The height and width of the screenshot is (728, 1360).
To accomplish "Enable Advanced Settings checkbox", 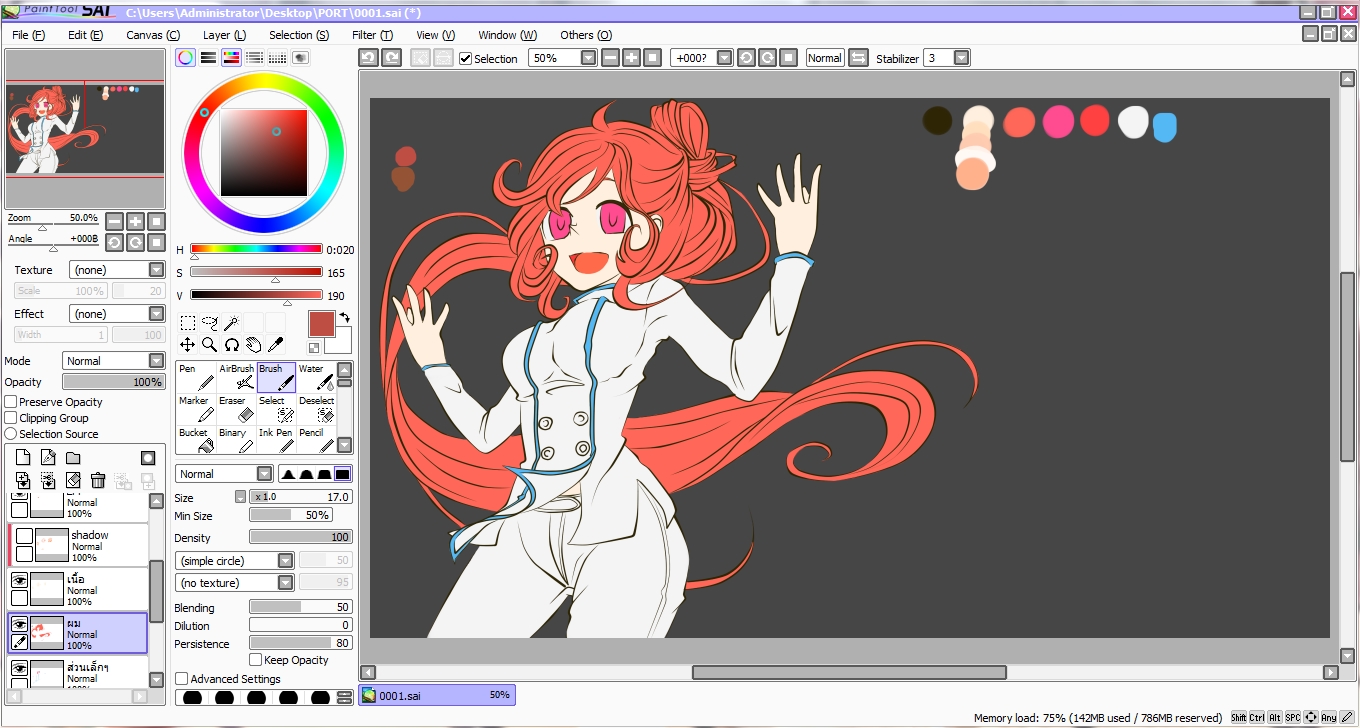I will pyautogui.click(x=181, y=679).
